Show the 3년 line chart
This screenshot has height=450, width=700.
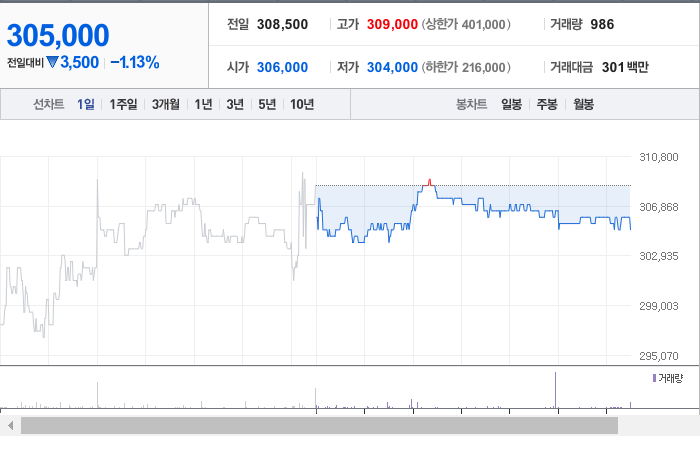(x=235, y=104)
